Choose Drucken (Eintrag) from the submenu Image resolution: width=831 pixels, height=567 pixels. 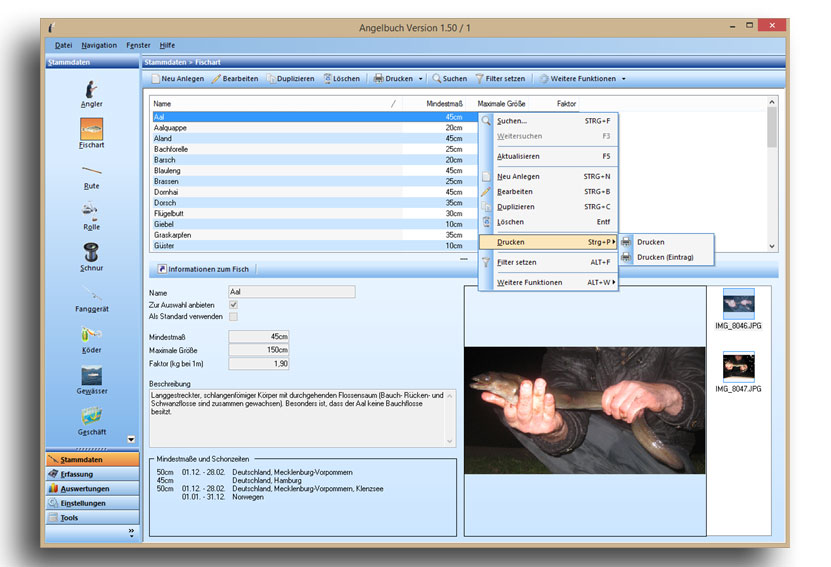[x=665, y=257]
